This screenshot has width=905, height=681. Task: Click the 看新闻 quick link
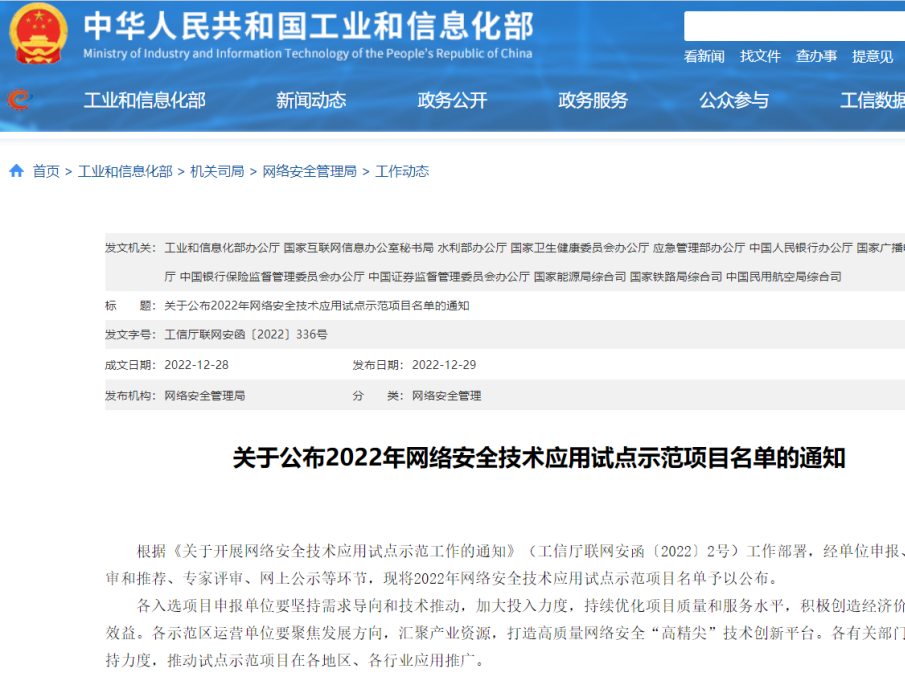click(x=704, y=57)
